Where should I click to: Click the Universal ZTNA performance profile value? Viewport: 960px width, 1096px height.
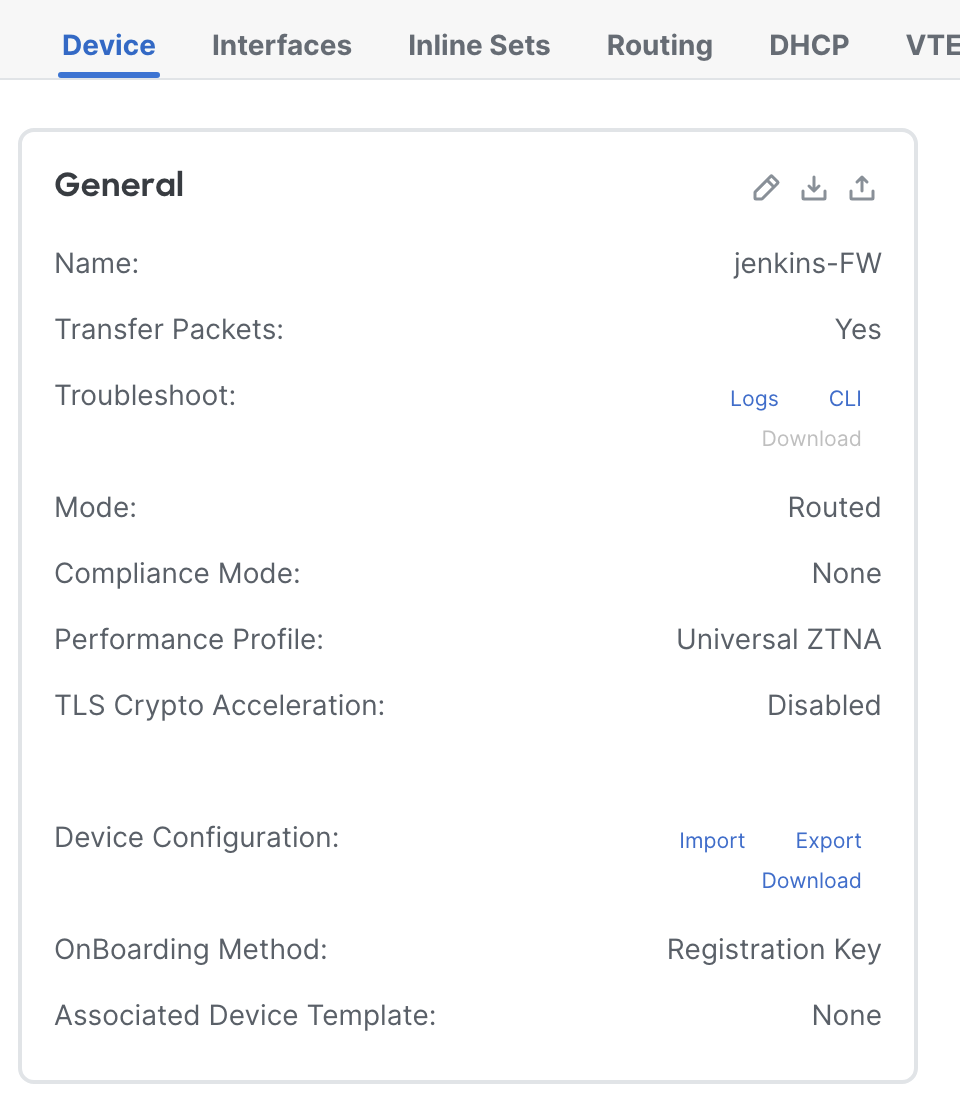tap(778, 640)
